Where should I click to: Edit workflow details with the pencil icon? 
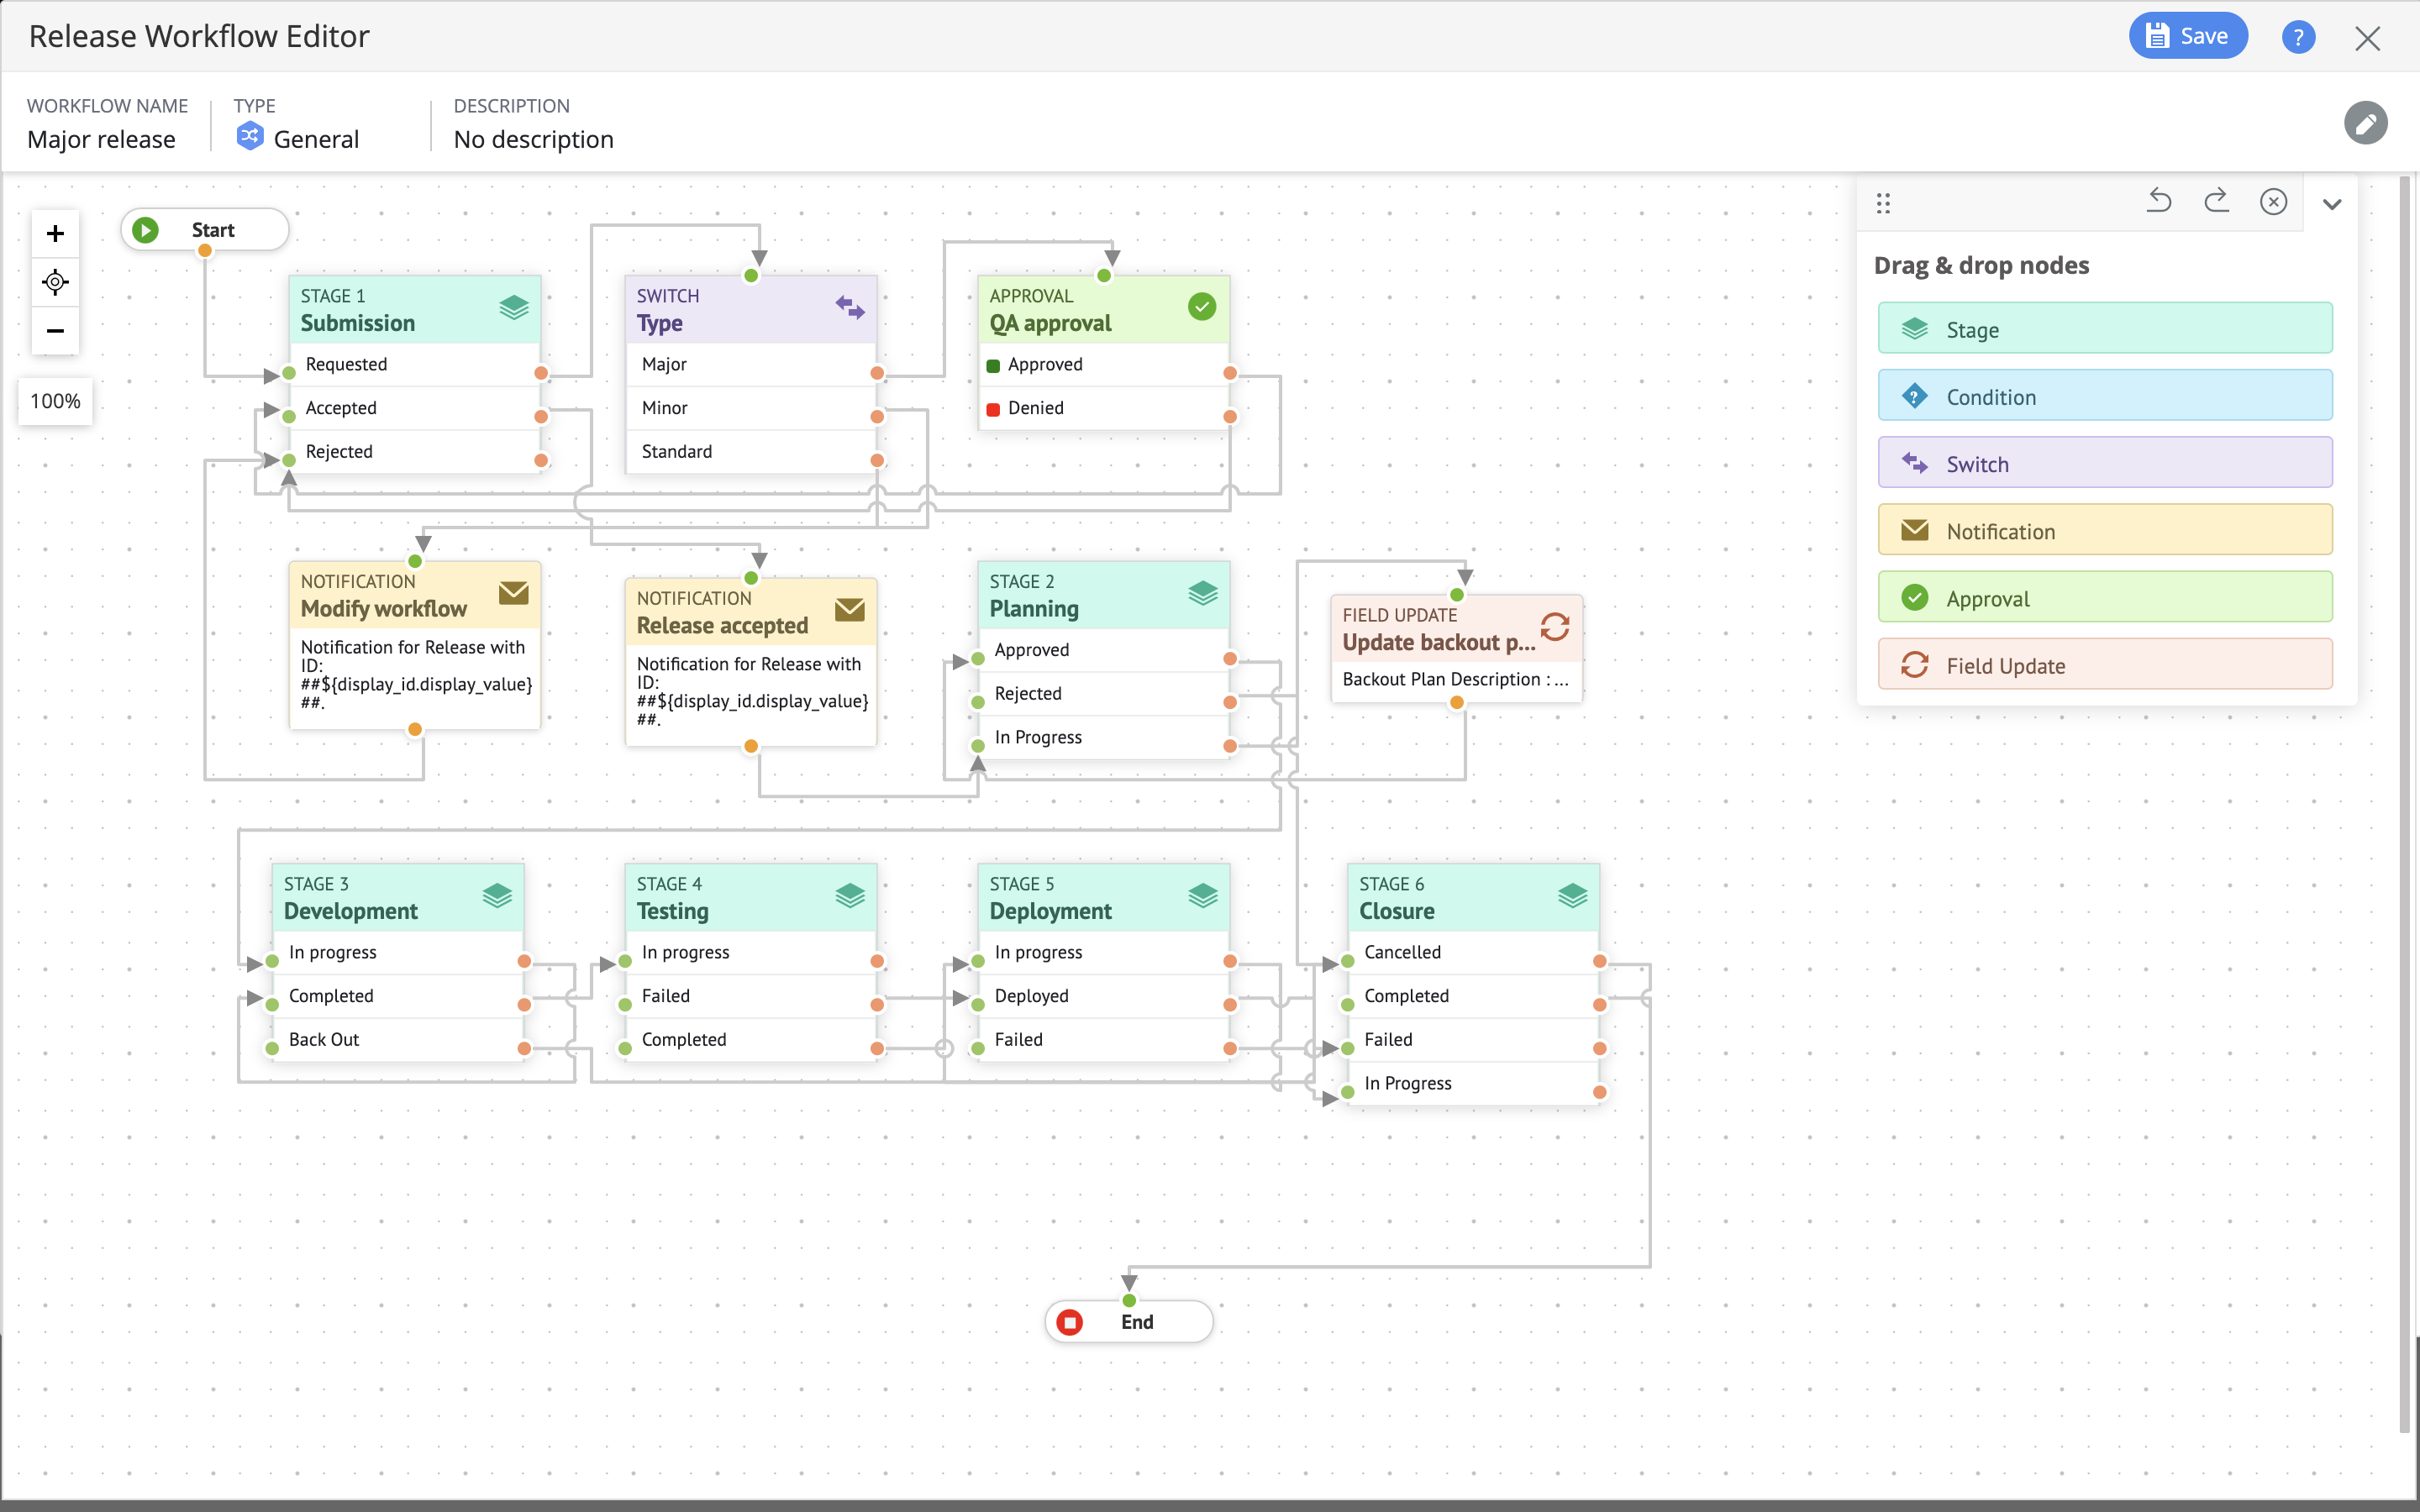[x=2365, y=124]
